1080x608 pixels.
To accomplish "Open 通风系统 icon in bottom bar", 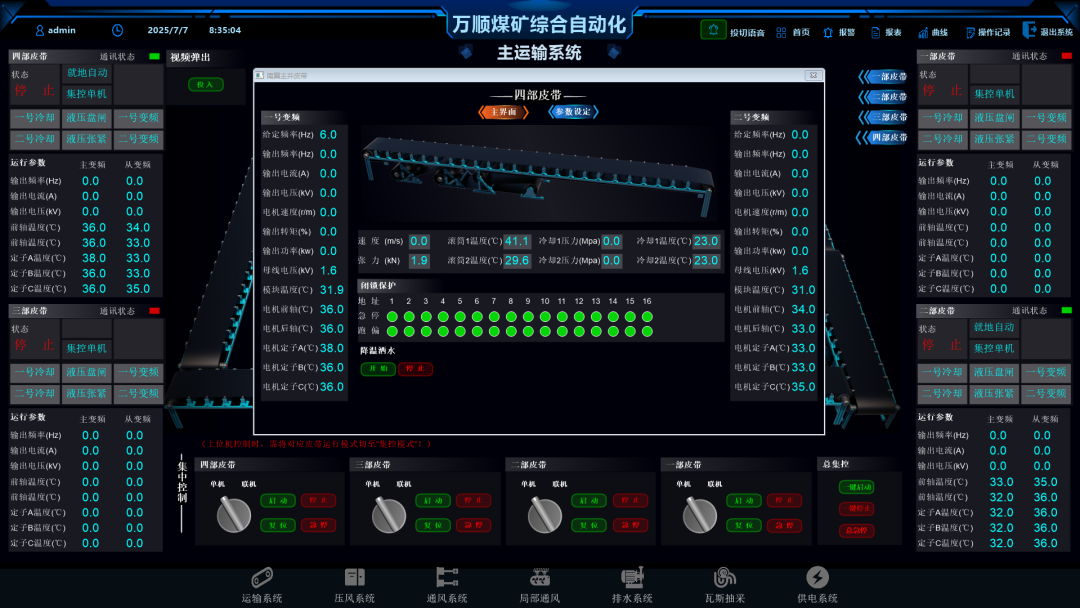I will point(447,577).
